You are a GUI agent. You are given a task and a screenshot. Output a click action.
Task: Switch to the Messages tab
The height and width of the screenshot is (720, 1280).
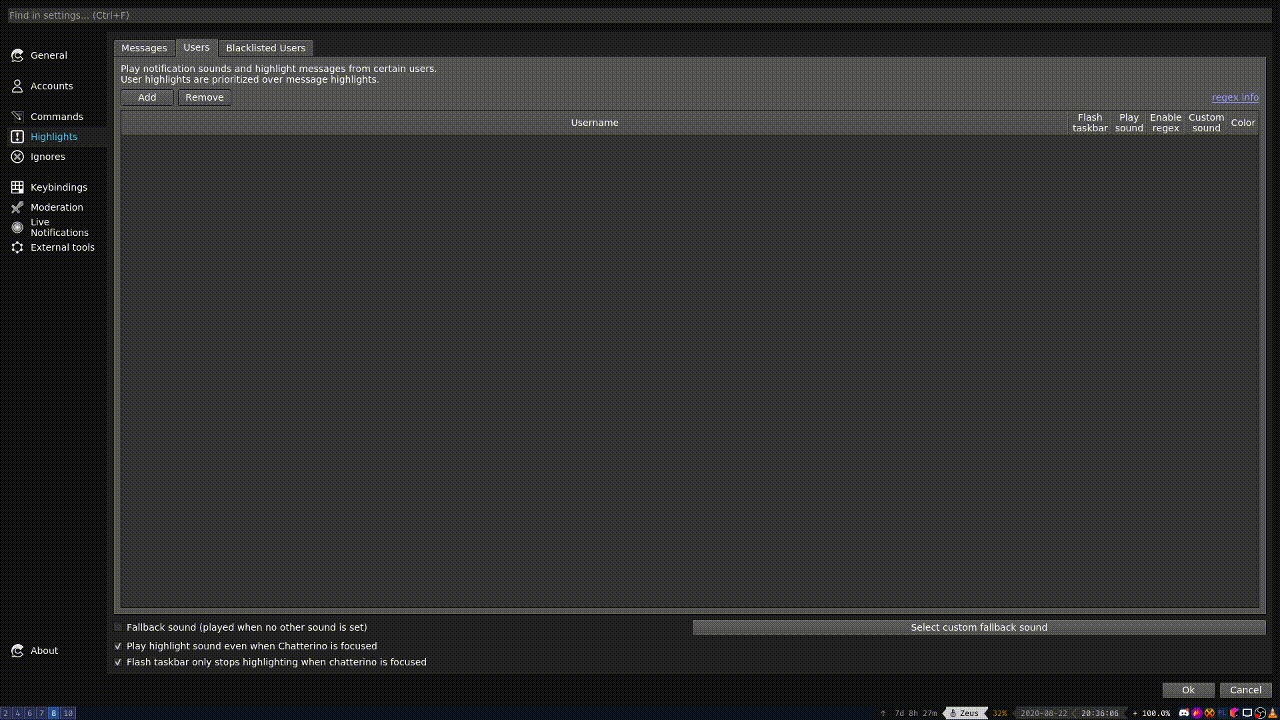coord(144,47)
